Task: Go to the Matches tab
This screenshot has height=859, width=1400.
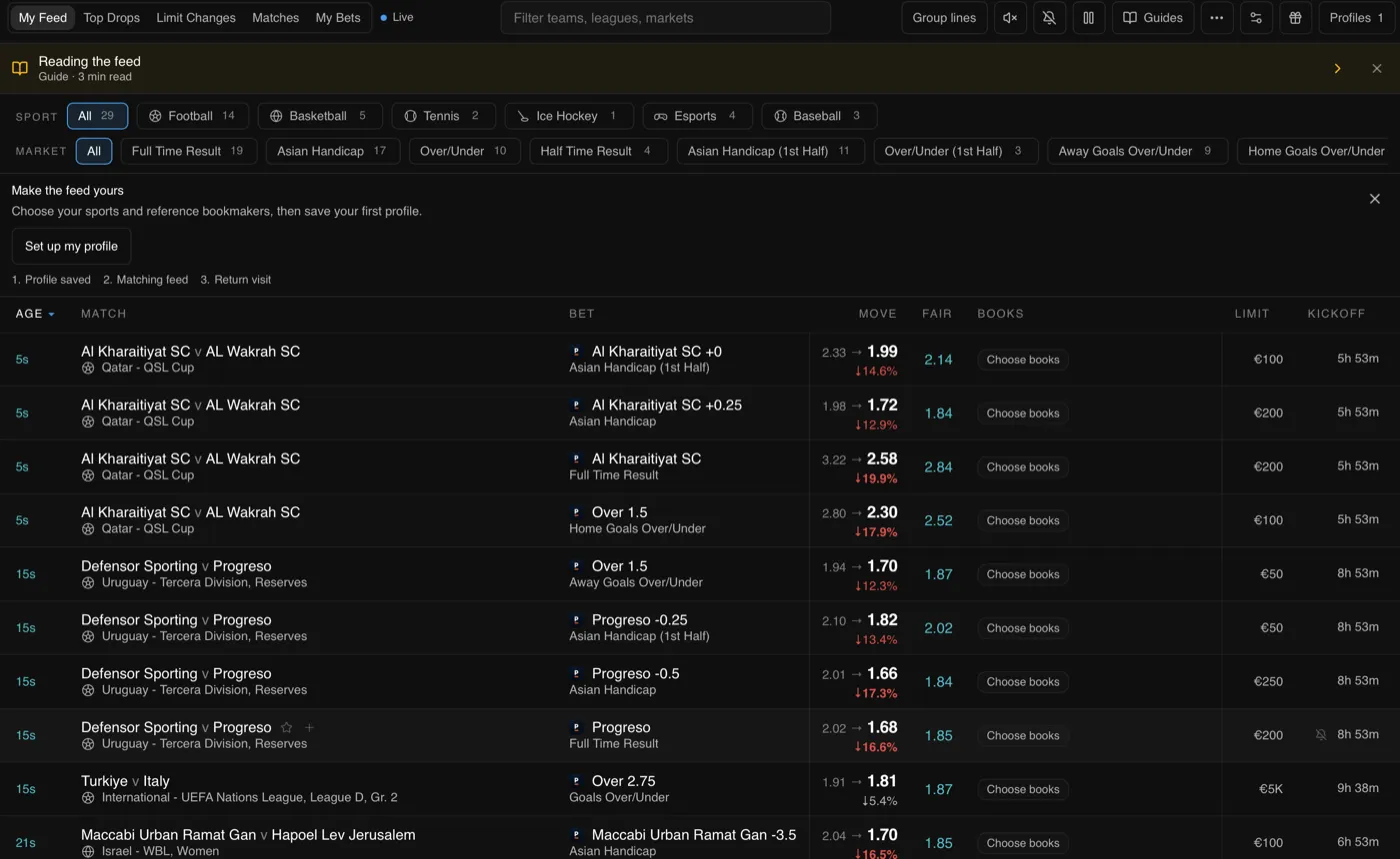Action: tap(275, 18)
